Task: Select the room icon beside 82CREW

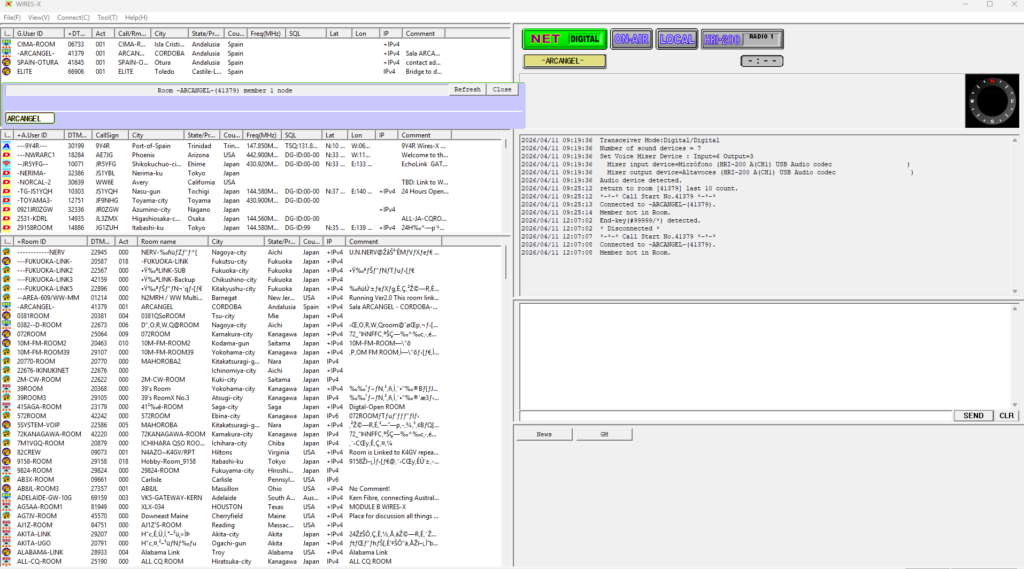Action: [x=8, y=452]
